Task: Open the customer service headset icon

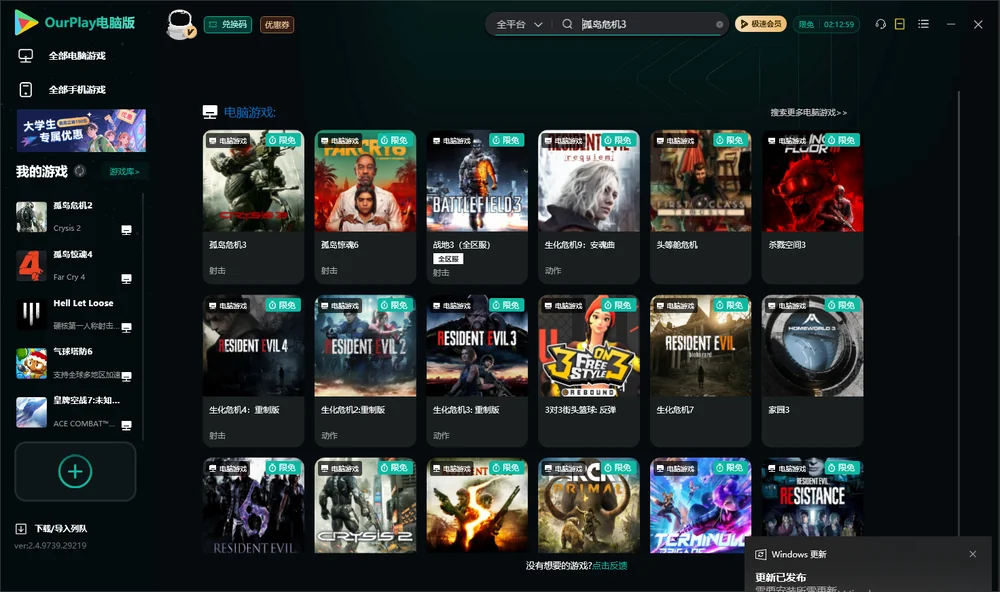Action: pos(880,24)
